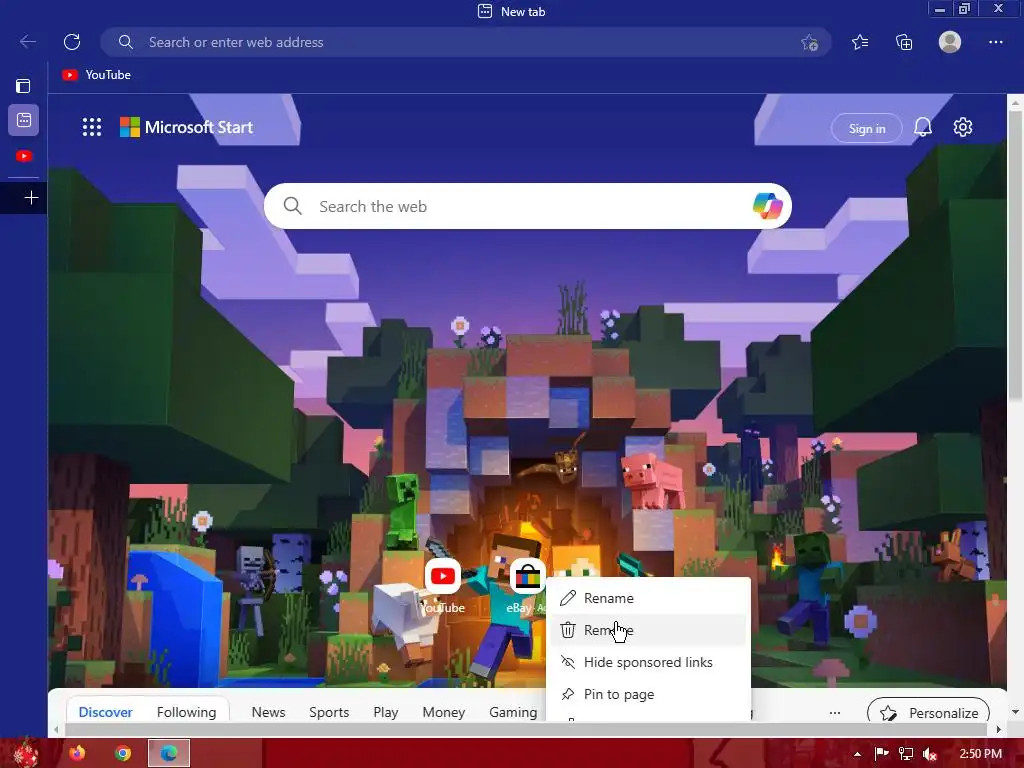Click the Sign in button
The image size is (1024, 768).
(x=867, y=129)
